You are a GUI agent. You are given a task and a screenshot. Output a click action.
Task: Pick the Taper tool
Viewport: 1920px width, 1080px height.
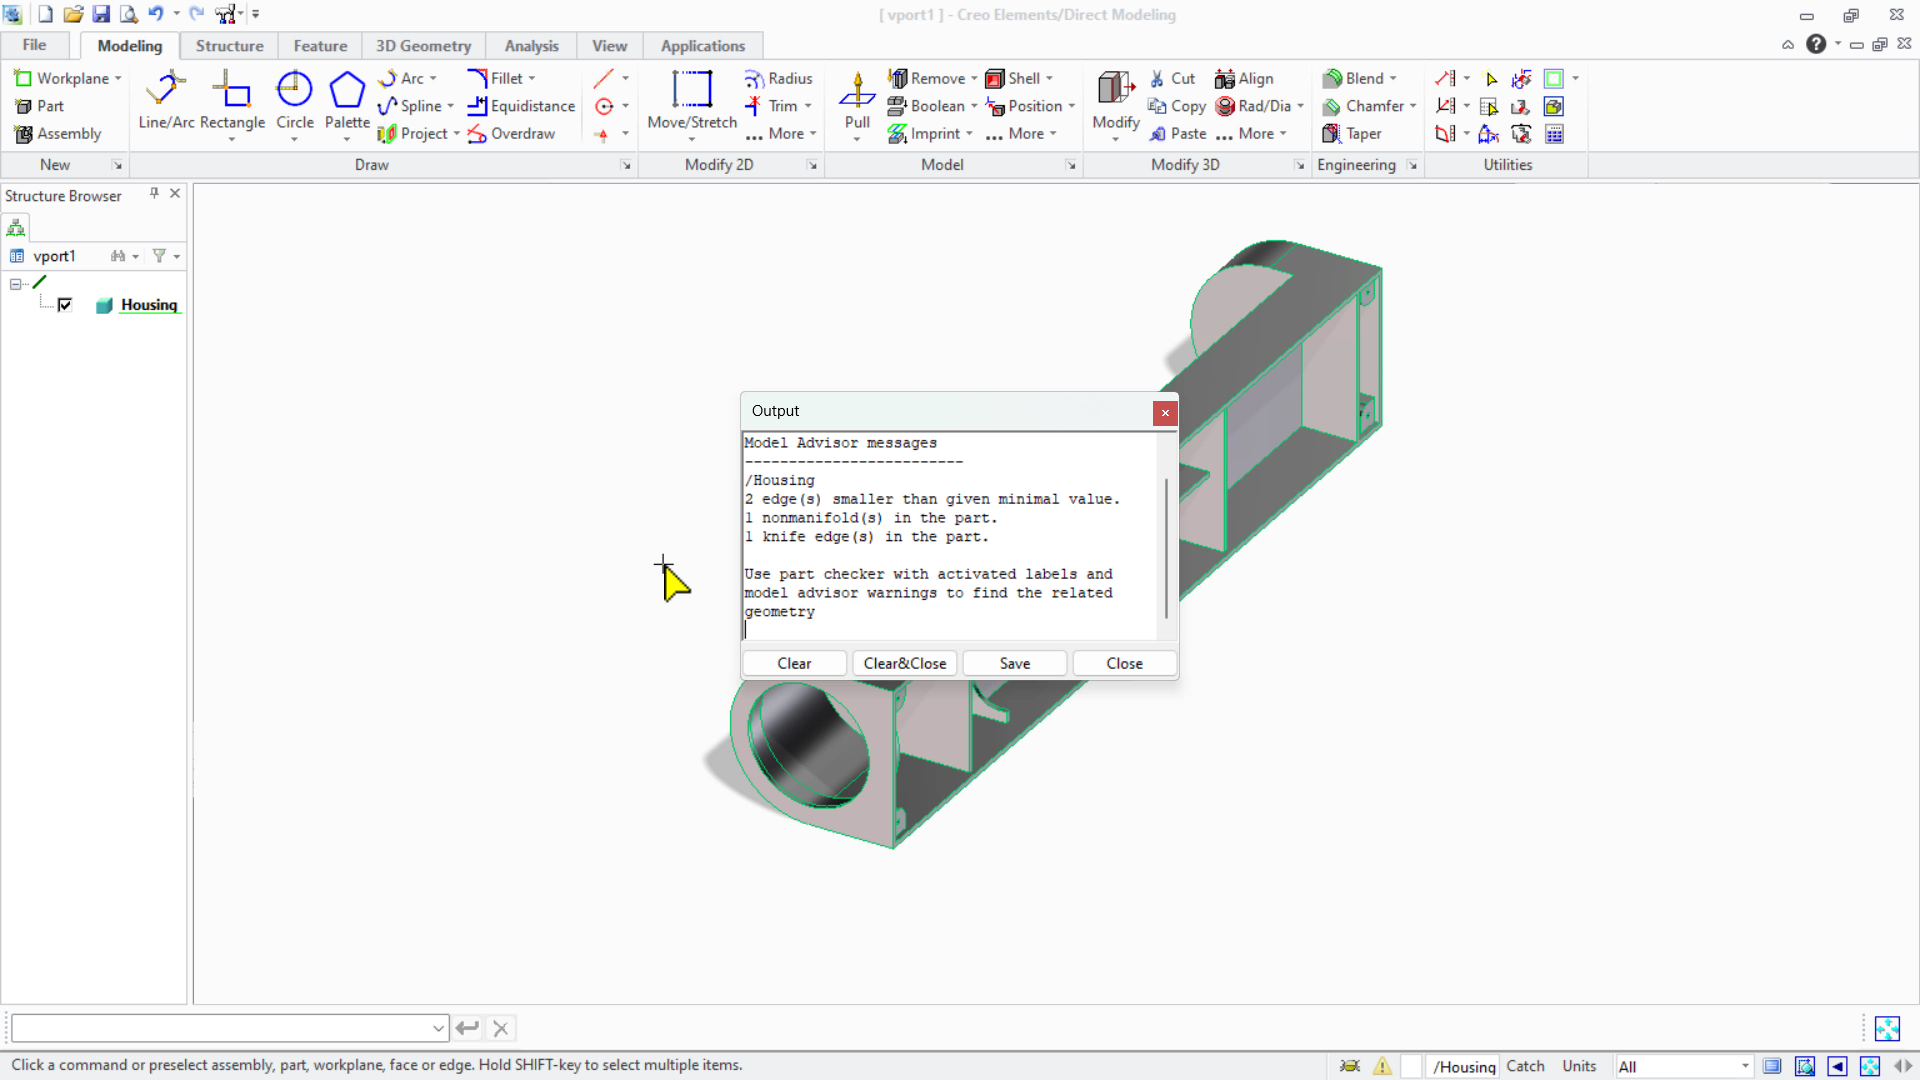pyautogui.click(x=1352, y=133)
